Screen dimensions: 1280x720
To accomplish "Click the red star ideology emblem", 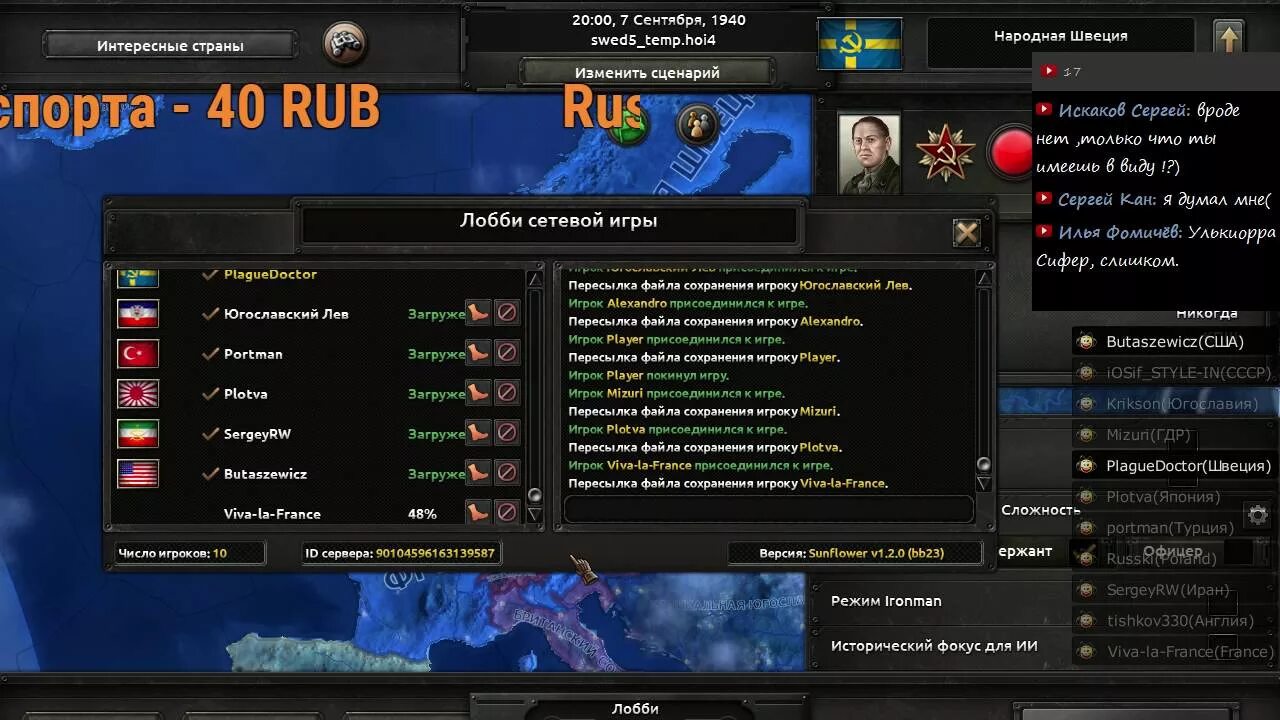I will pyautogui.click(x=945, y=153).
